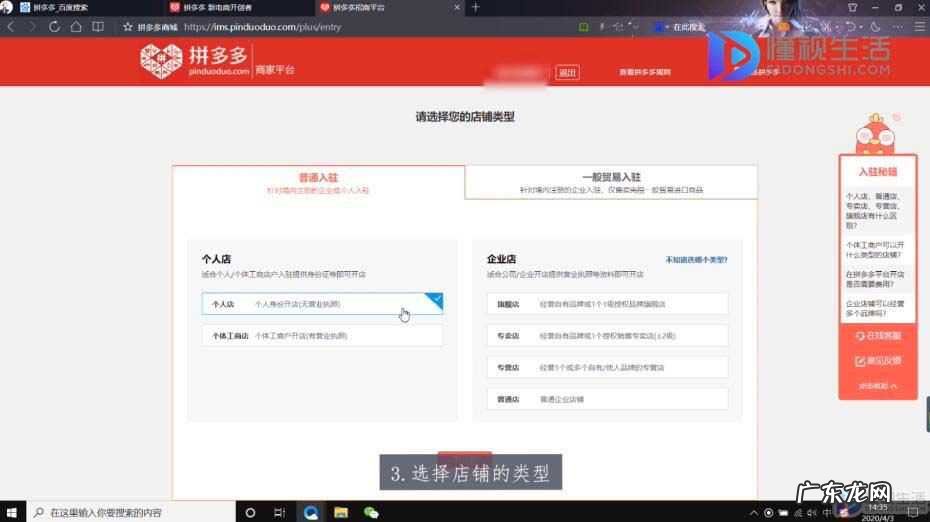
Task: Click the Windows taskbar search box
Action: 130,512
